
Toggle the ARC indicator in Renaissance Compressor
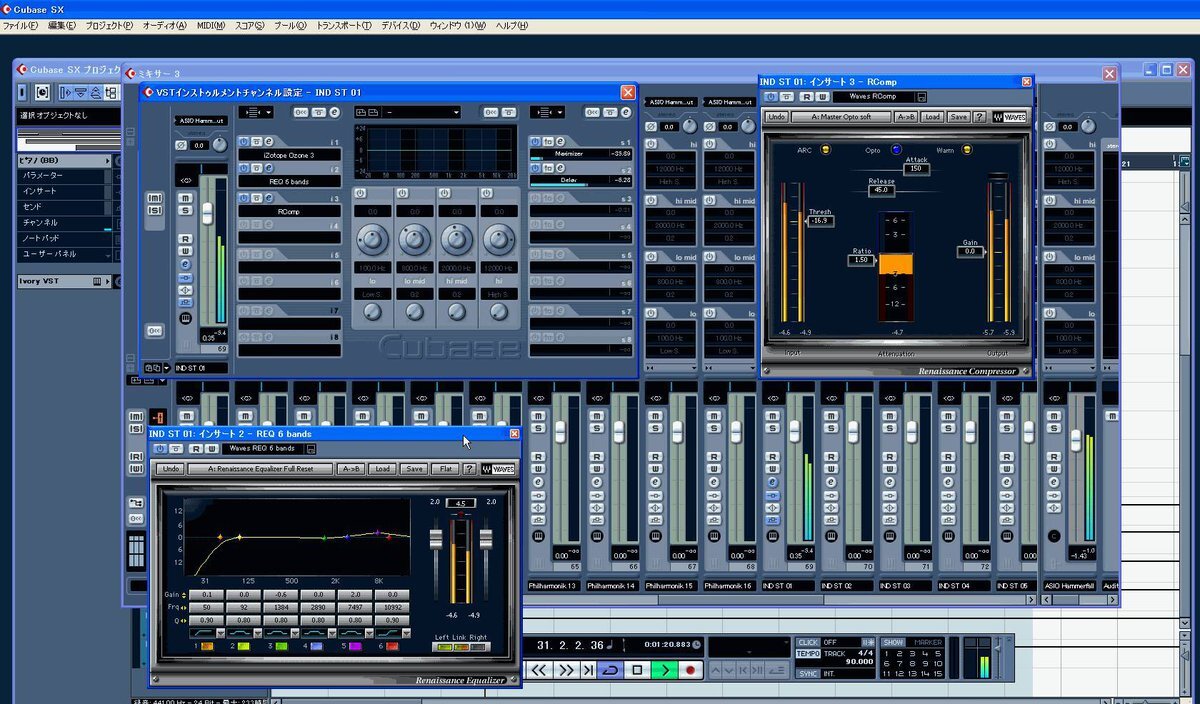(826, 150)
